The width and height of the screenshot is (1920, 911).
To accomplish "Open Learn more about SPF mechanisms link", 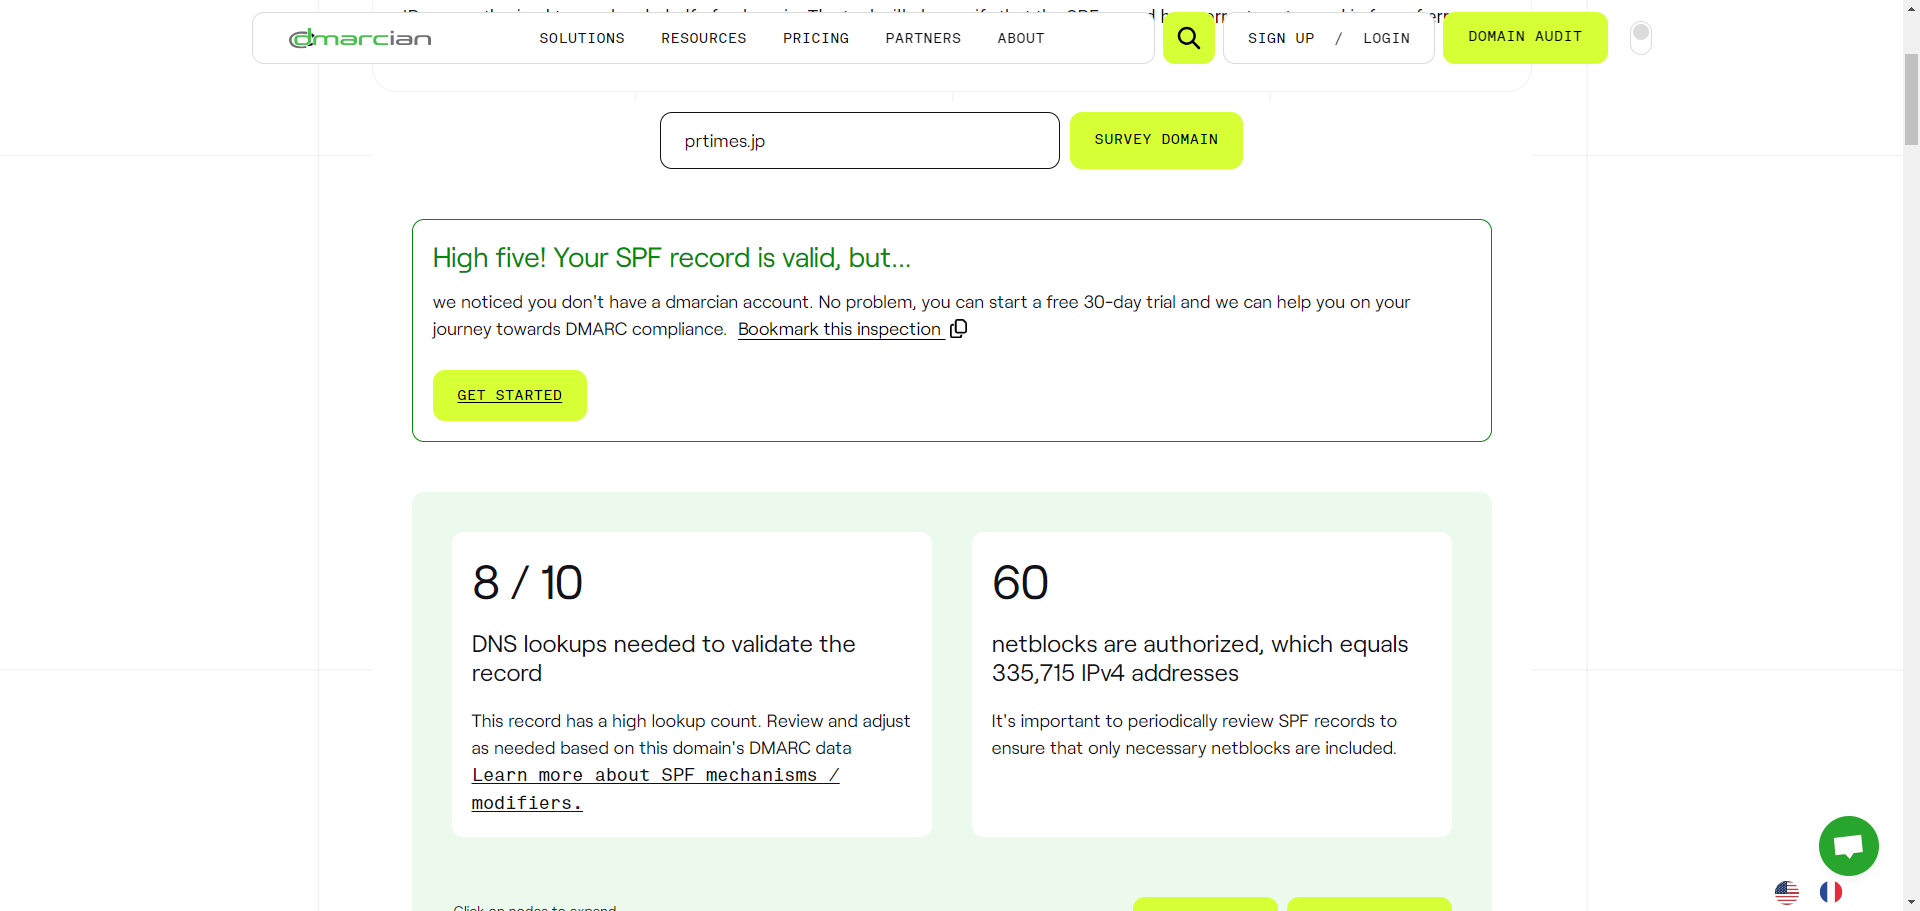I will 656,789.
